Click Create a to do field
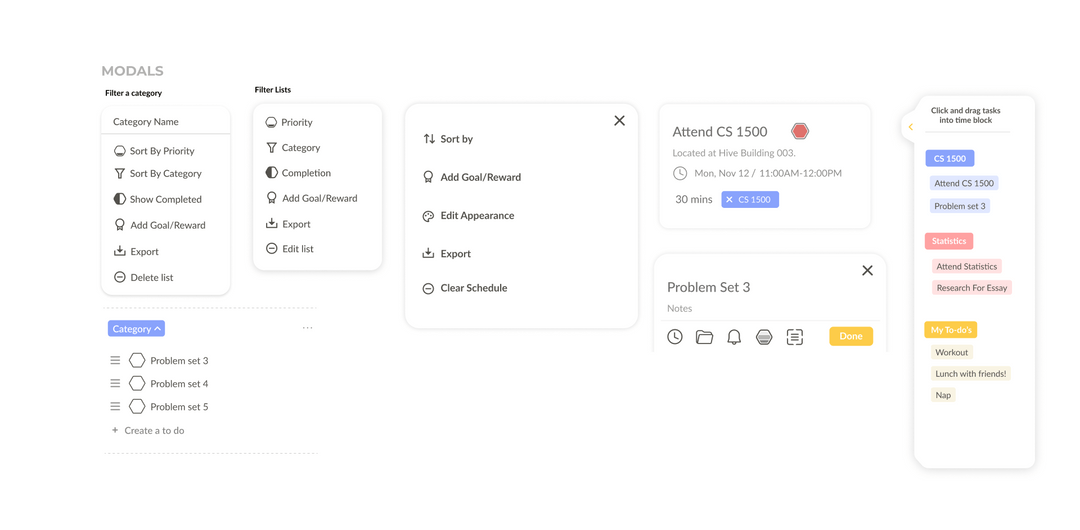This screenshot has width=1080, height=530. coord(148,430)
